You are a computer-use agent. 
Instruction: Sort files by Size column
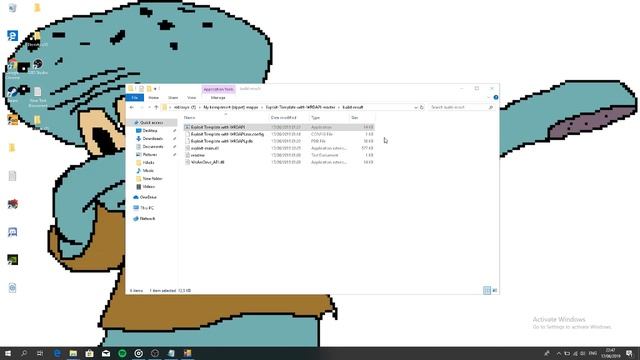tap(355, 118)
